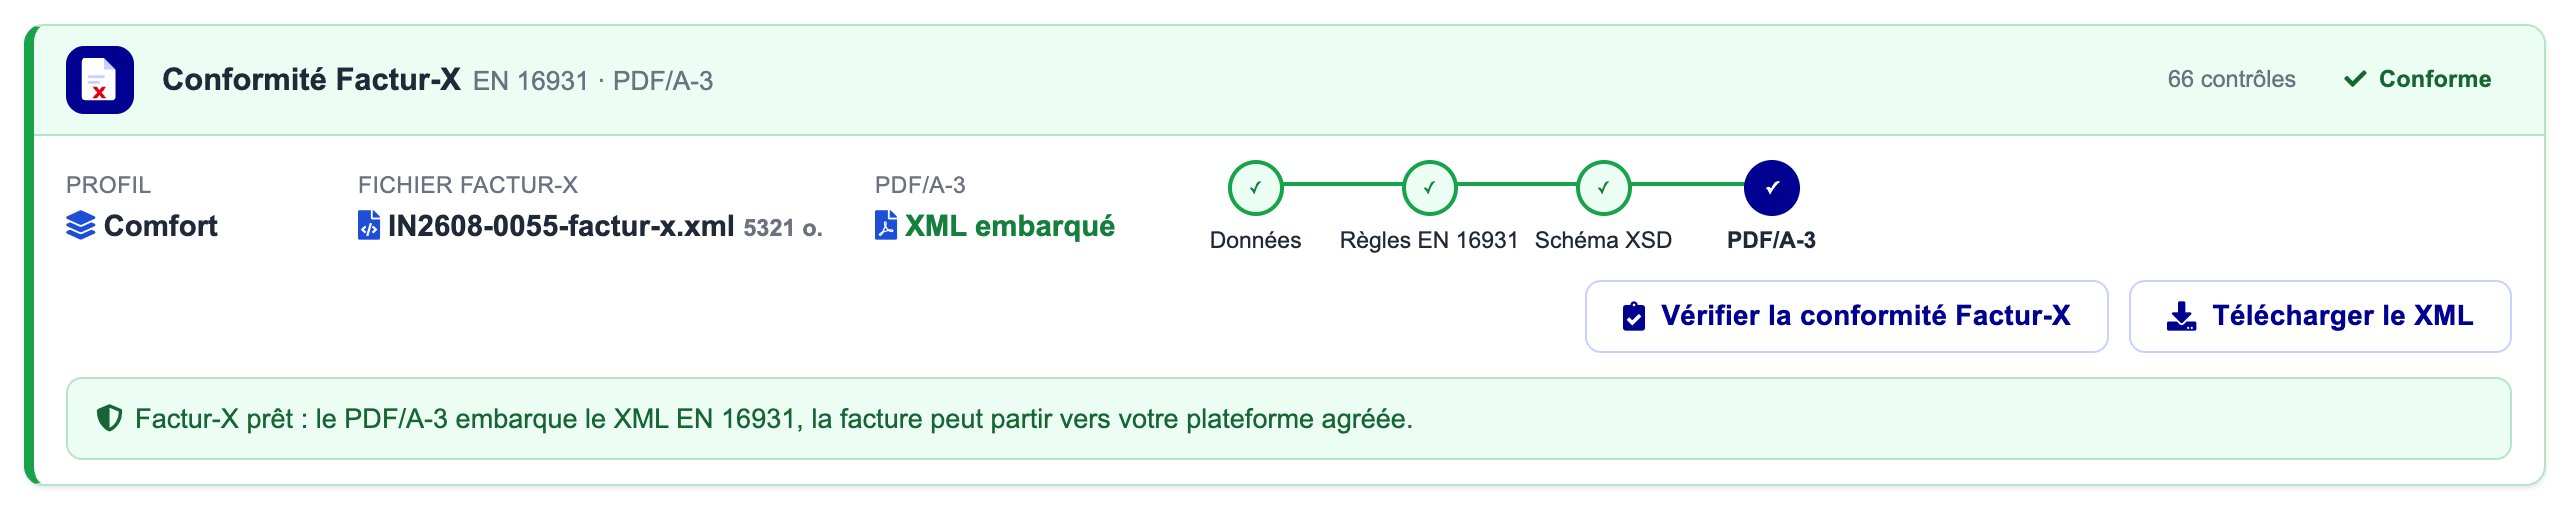
Task: Select the filled PDF/A-3 step circle
Action: (1771, 187)
